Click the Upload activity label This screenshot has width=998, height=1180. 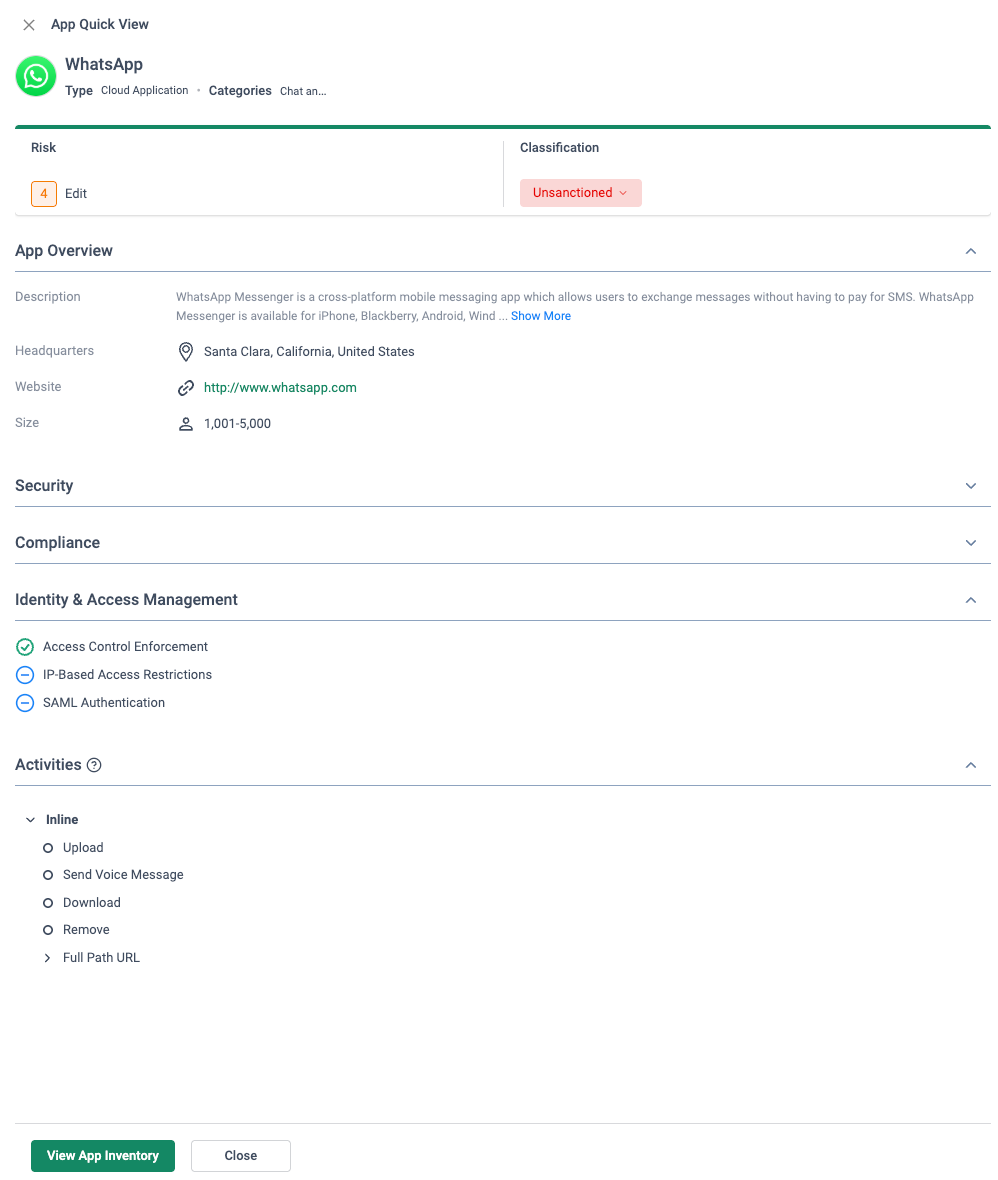pyautogui.click(x=83, y=847)
